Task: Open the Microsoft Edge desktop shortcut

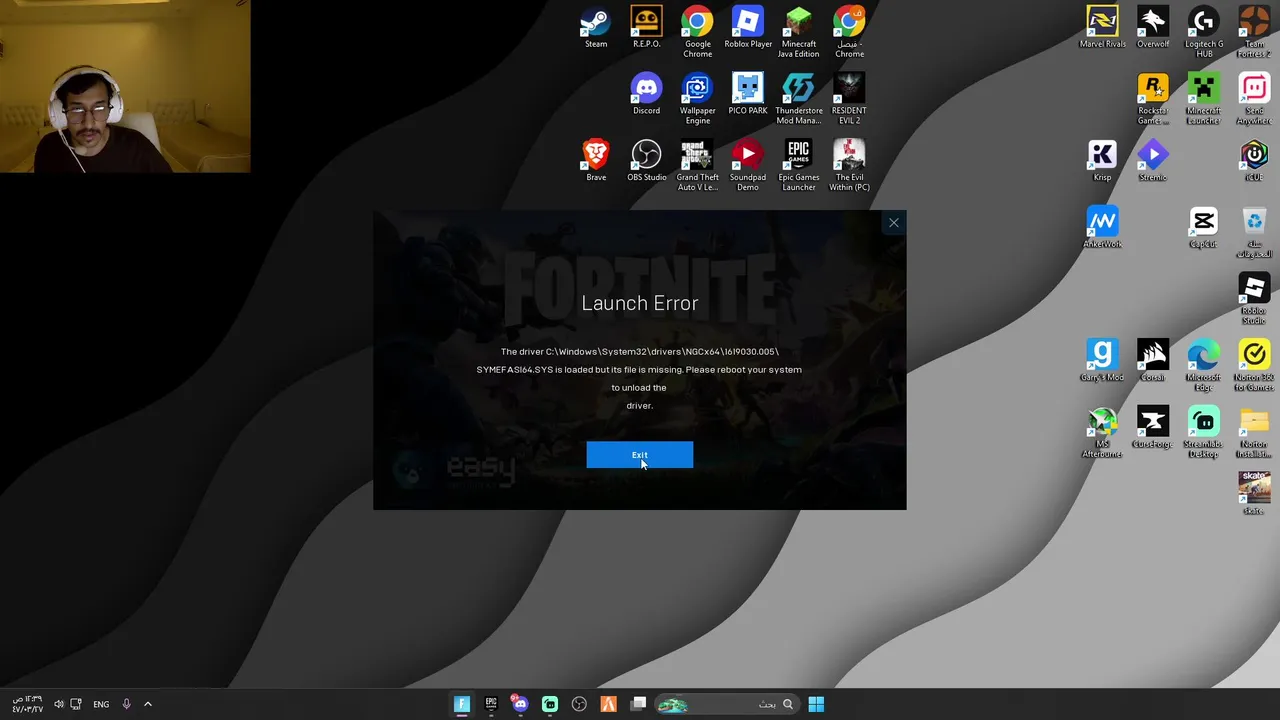Action: click(1204, 366)
